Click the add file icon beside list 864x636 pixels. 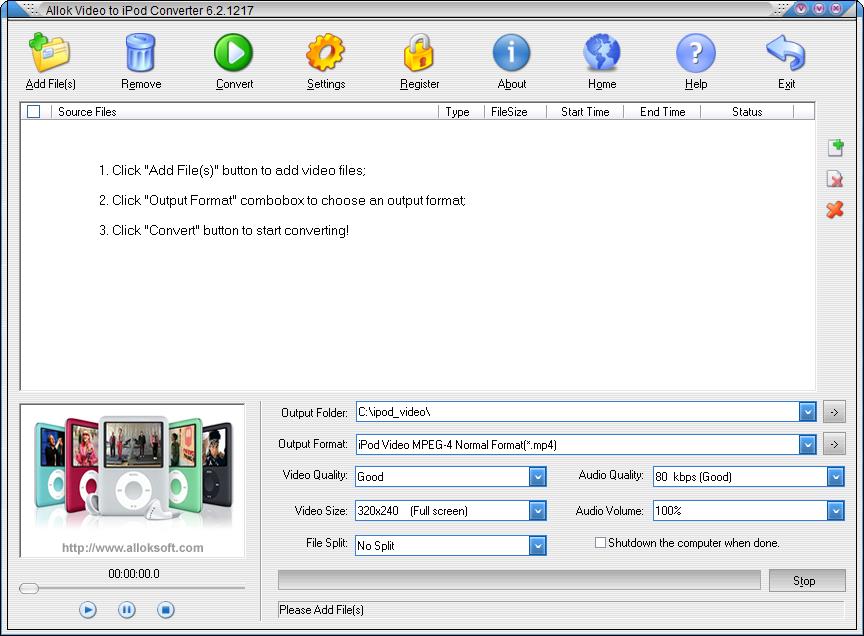[835, 148]
